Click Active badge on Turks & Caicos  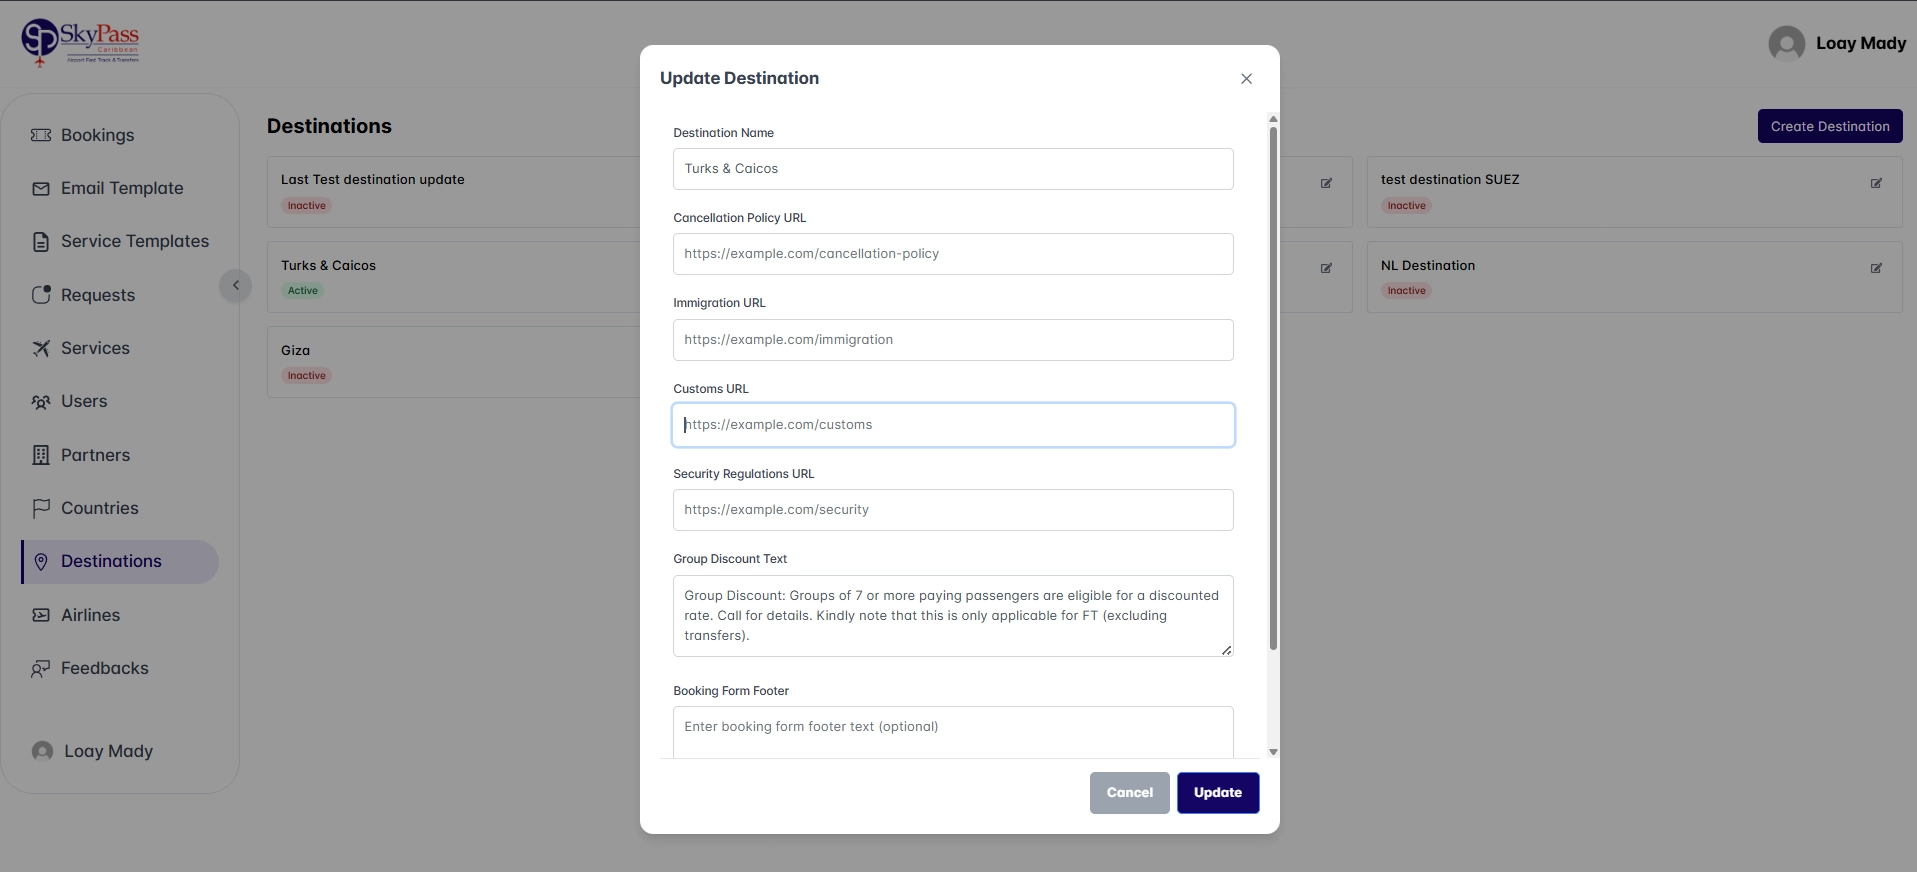coord(303,291)
